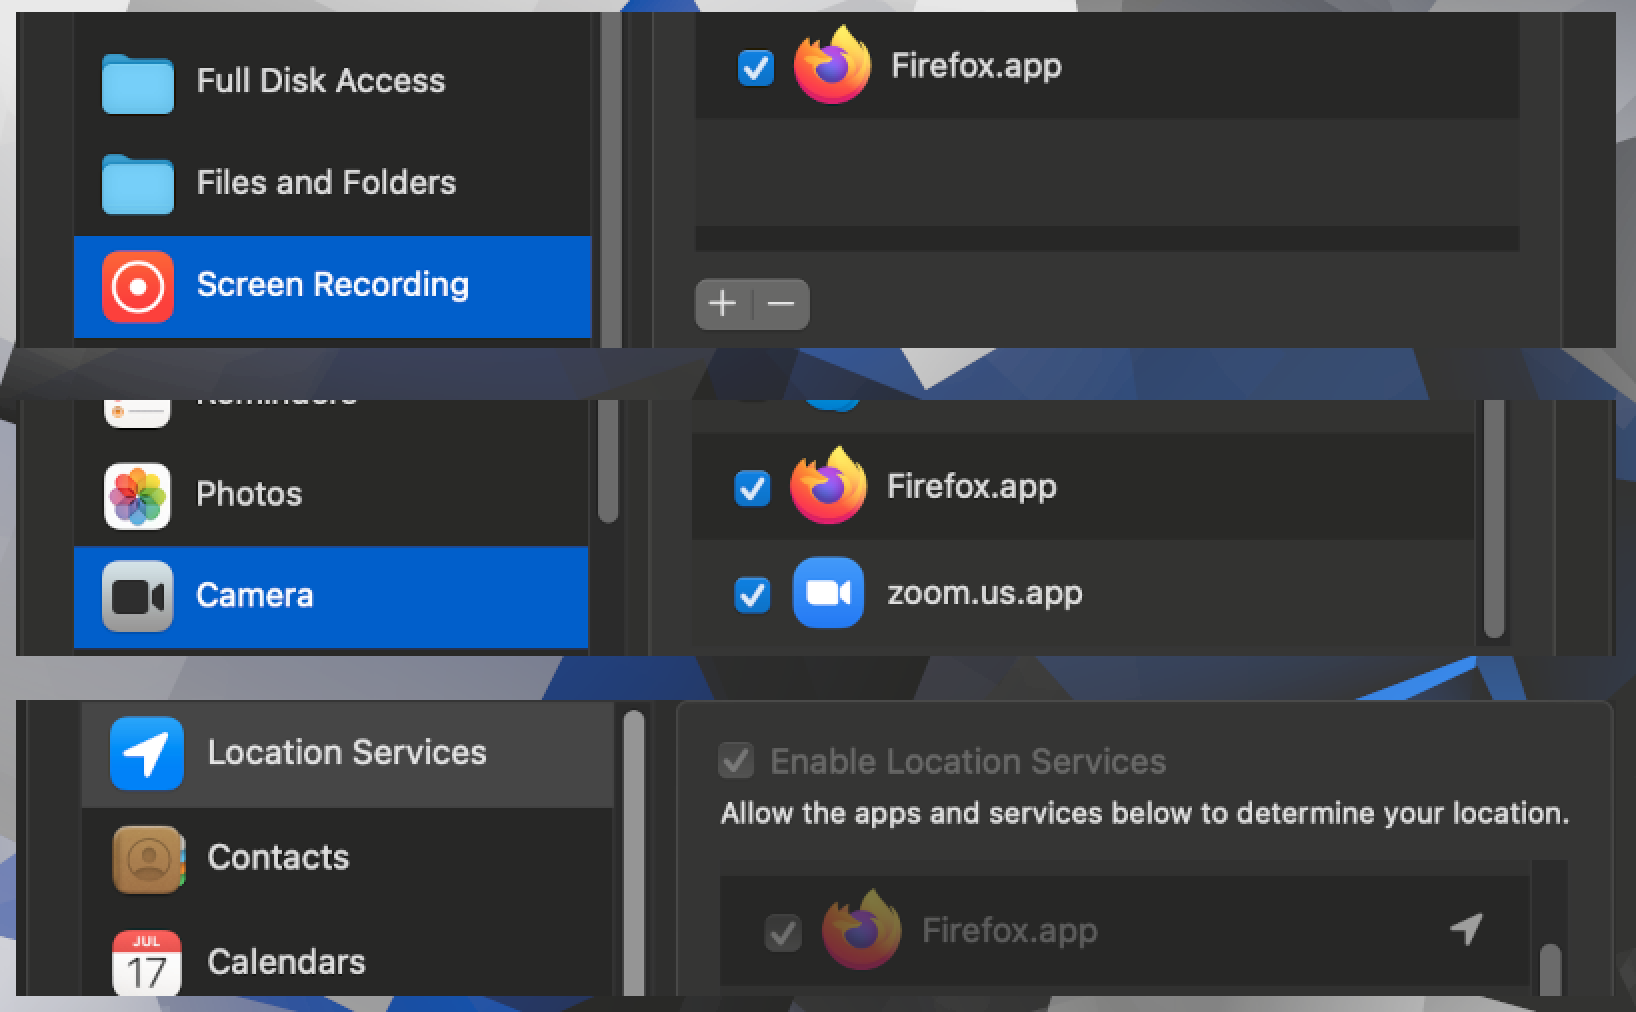This screenshot has width=1636, height=1012.
Task: Click location arrow indicator beside Firefox.app
Action: click(x=1466, y=929)
